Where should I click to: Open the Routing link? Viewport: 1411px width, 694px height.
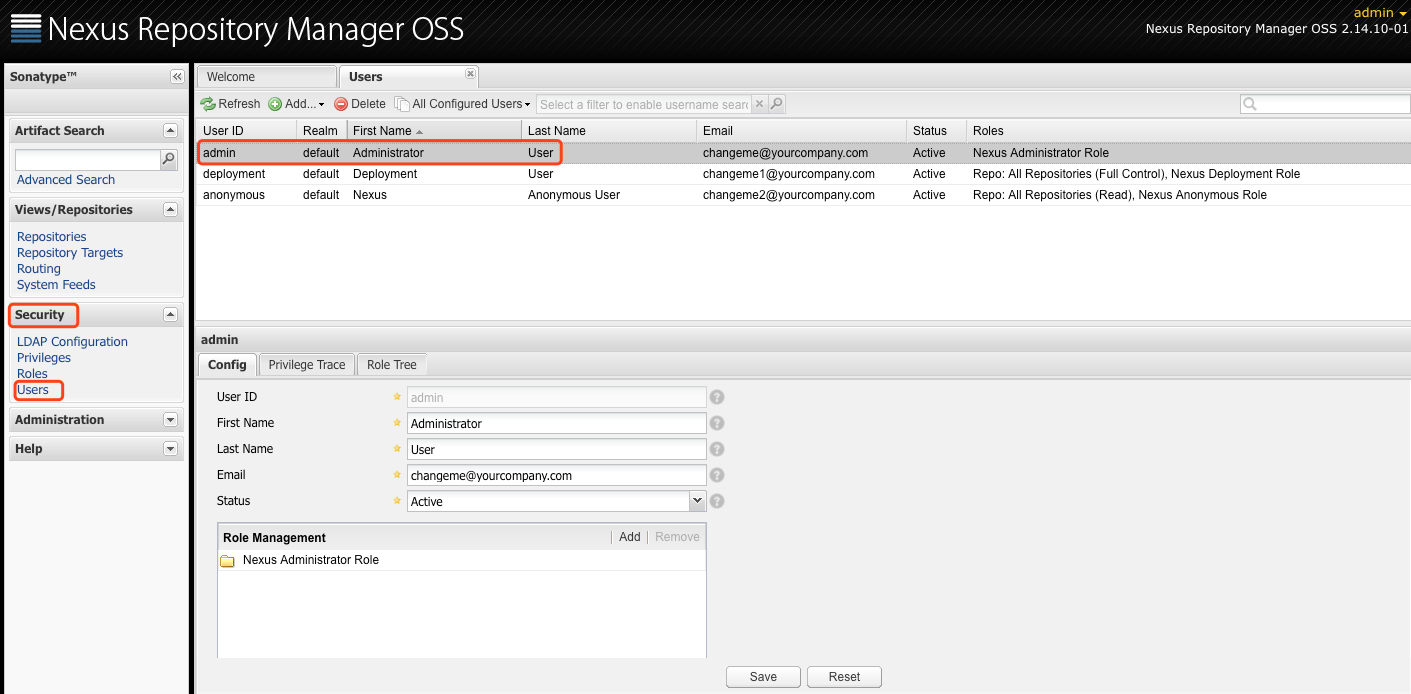tap(39, 269)
